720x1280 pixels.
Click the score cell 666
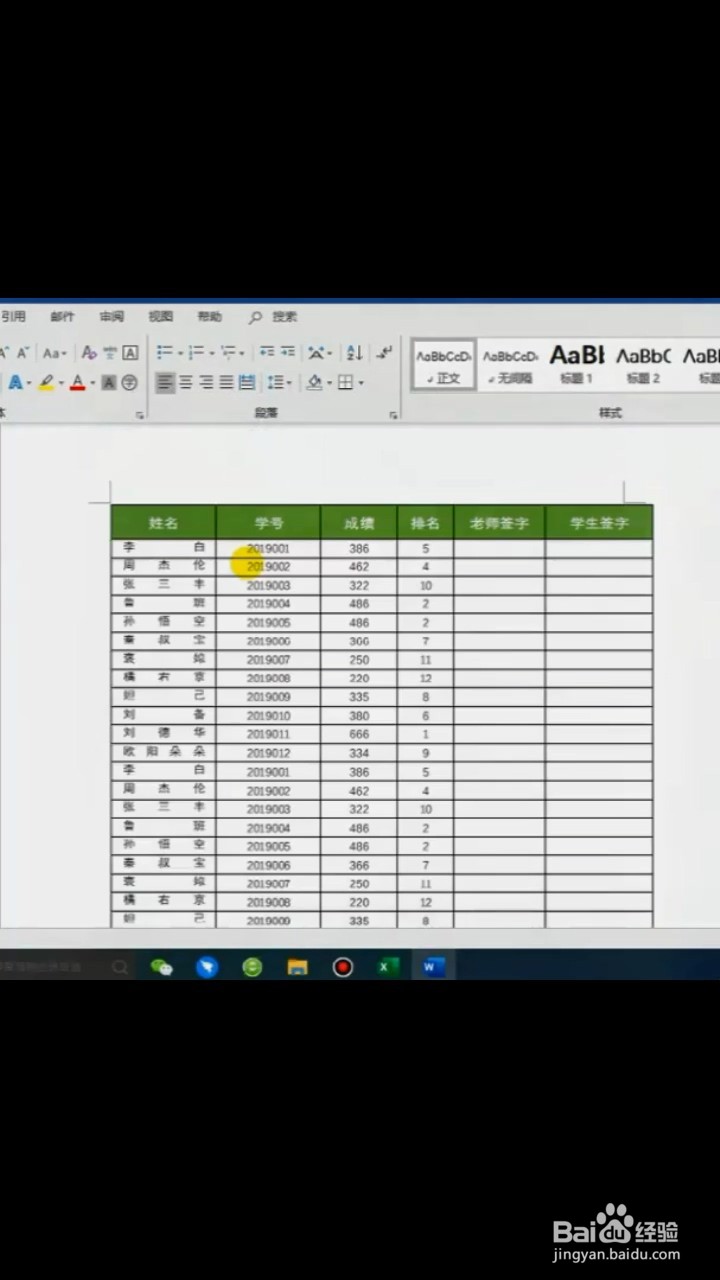coord(359,734)
